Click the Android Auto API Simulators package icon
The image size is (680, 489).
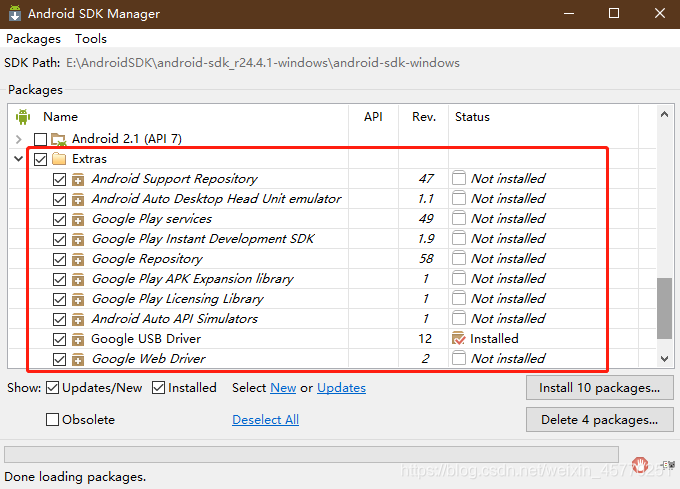click(78, 319)
